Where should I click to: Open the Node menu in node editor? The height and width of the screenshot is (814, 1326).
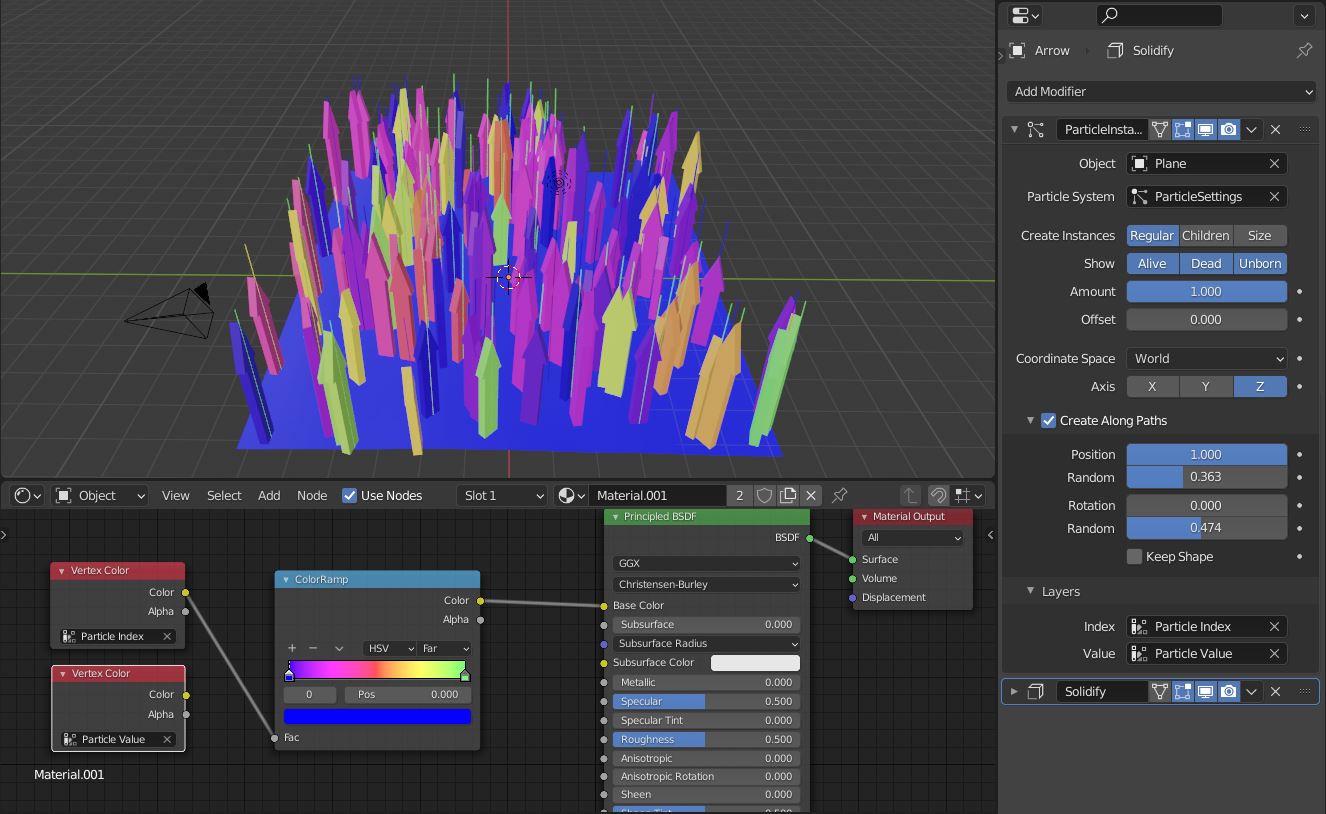(x=312, y=495)
